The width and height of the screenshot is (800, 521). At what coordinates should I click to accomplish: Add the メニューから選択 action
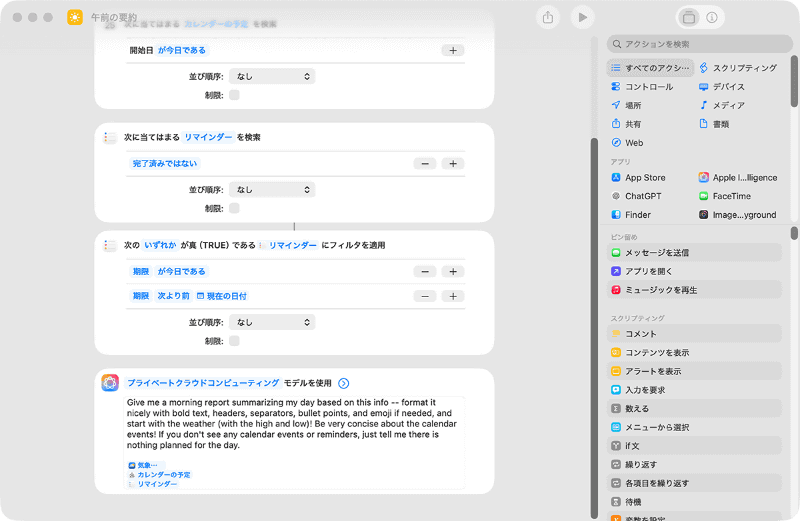694,428
